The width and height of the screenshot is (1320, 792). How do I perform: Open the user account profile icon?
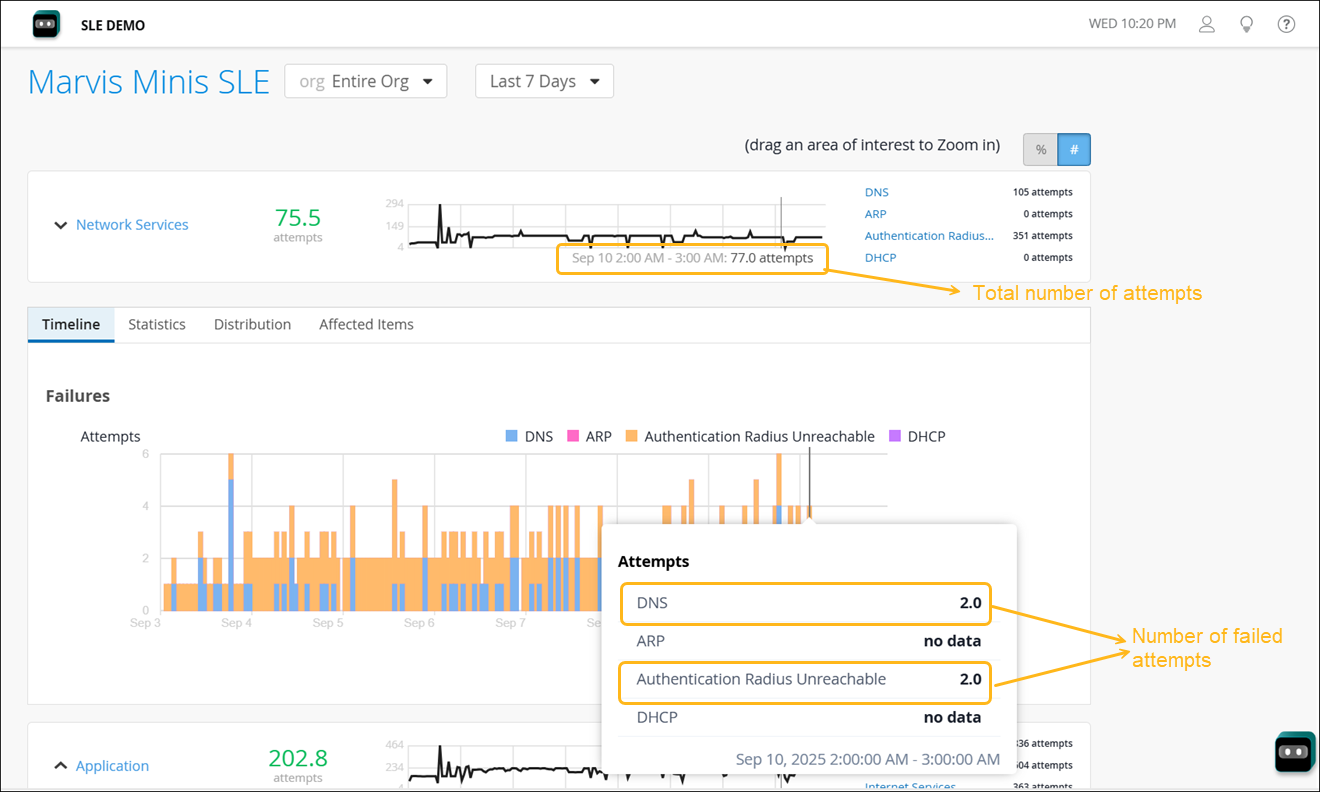click(x=1207, y=24)
